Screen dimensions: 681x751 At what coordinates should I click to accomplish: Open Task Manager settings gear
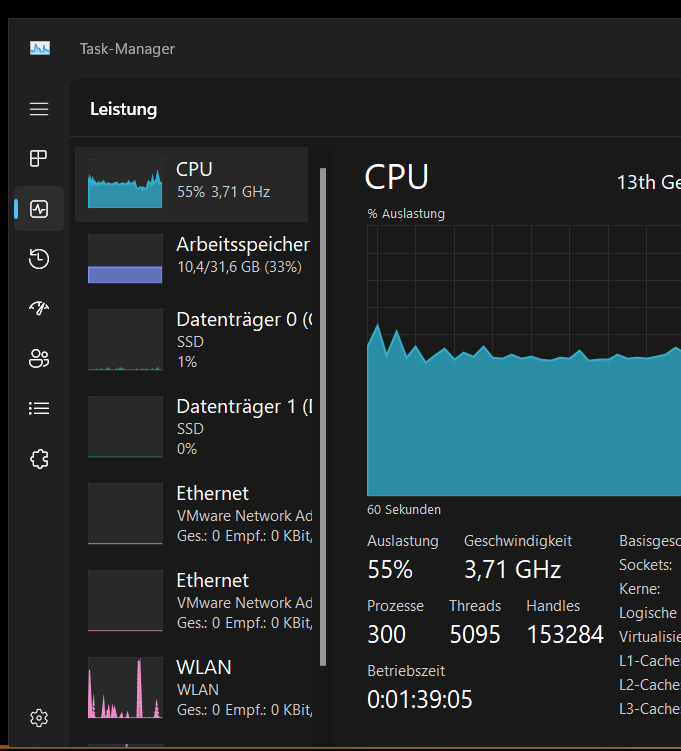(39, 718)
